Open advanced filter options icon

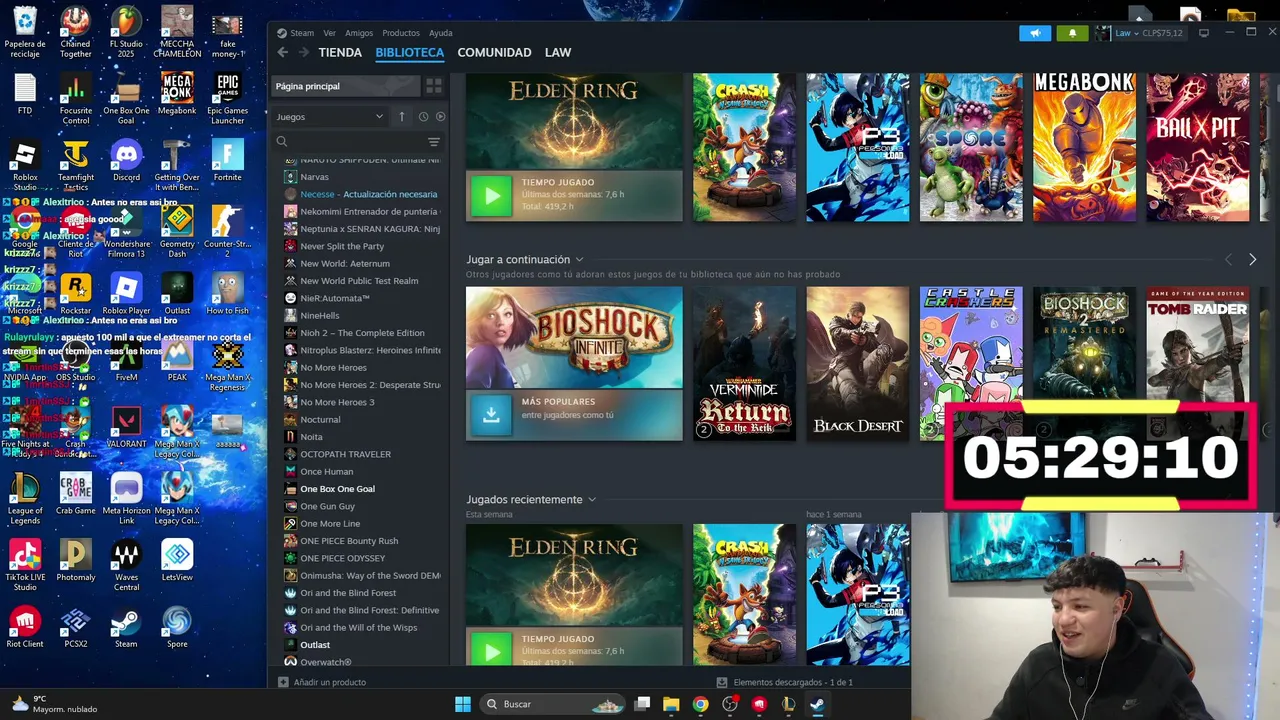click(434, 142)
